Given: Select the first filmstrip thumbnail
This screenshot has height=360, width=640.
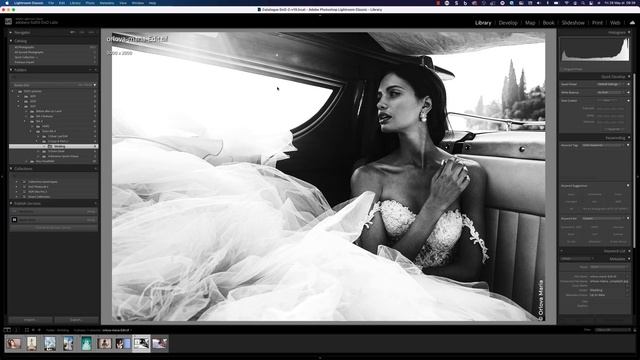Looking at the screenshot, I should 13,343.
